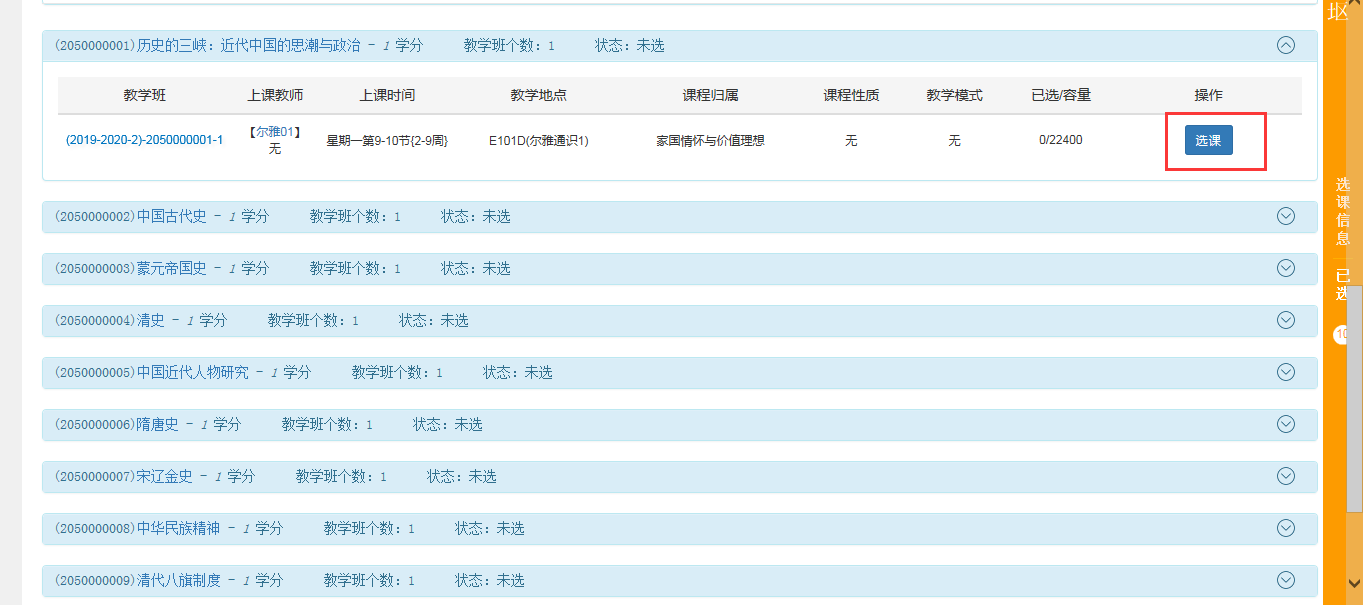The image size is (1363, 605).
Task: Open class link (2019-2020-2)-2050000001-1
Action: coord(144,141)
